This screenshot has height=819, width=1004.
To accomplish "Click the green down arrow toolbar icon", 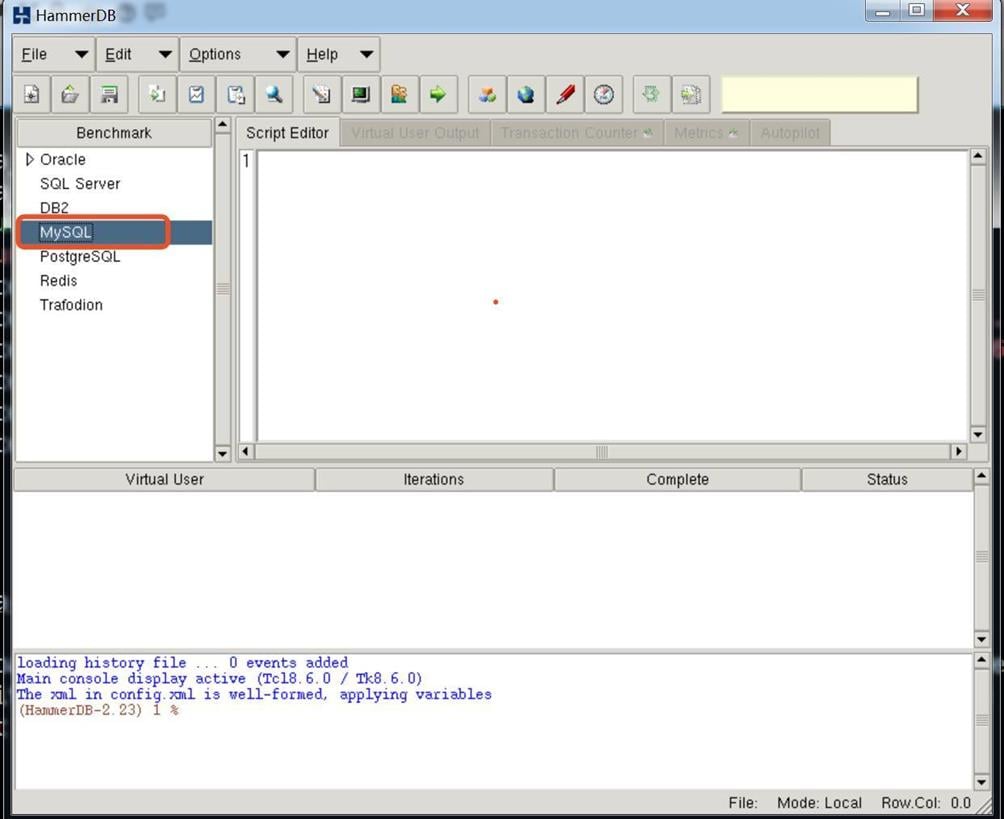I will [x=651, y=95].
